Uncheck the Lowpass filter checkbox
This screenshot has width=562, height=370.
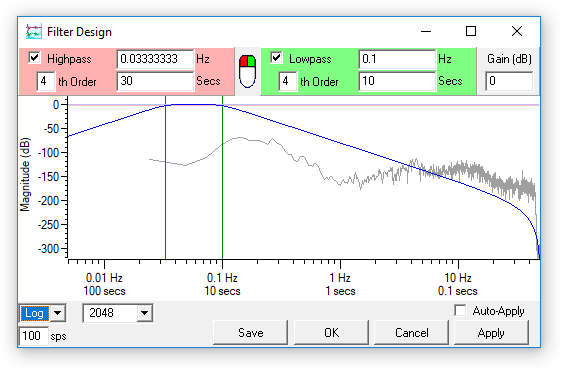click(276, 58)
